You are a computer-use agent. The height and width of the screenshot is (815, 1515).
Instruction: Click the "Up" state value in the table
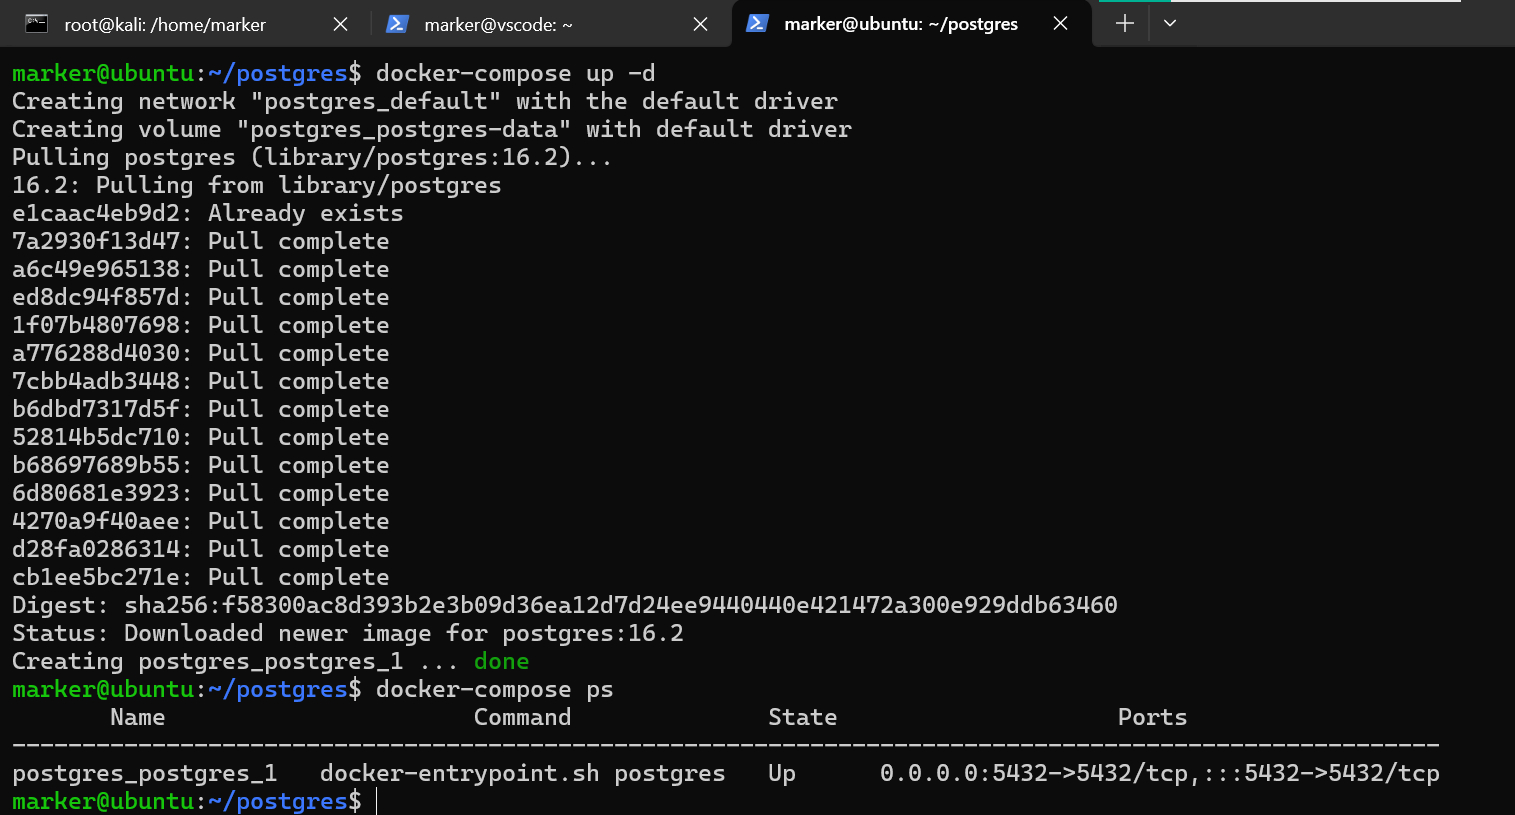(x=782, y=773)
